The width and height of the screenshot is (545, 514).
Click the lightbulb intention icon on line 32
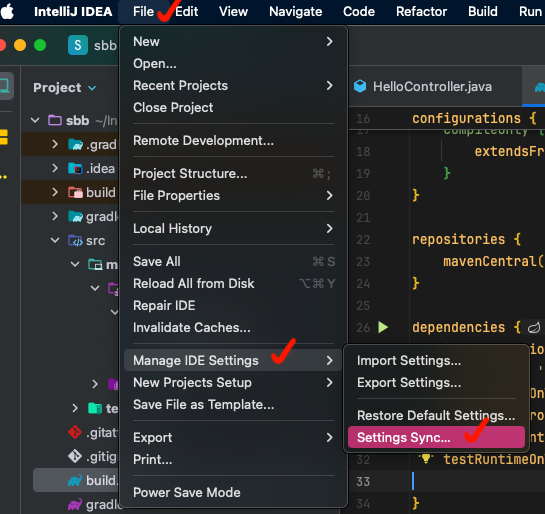point(426,459)
